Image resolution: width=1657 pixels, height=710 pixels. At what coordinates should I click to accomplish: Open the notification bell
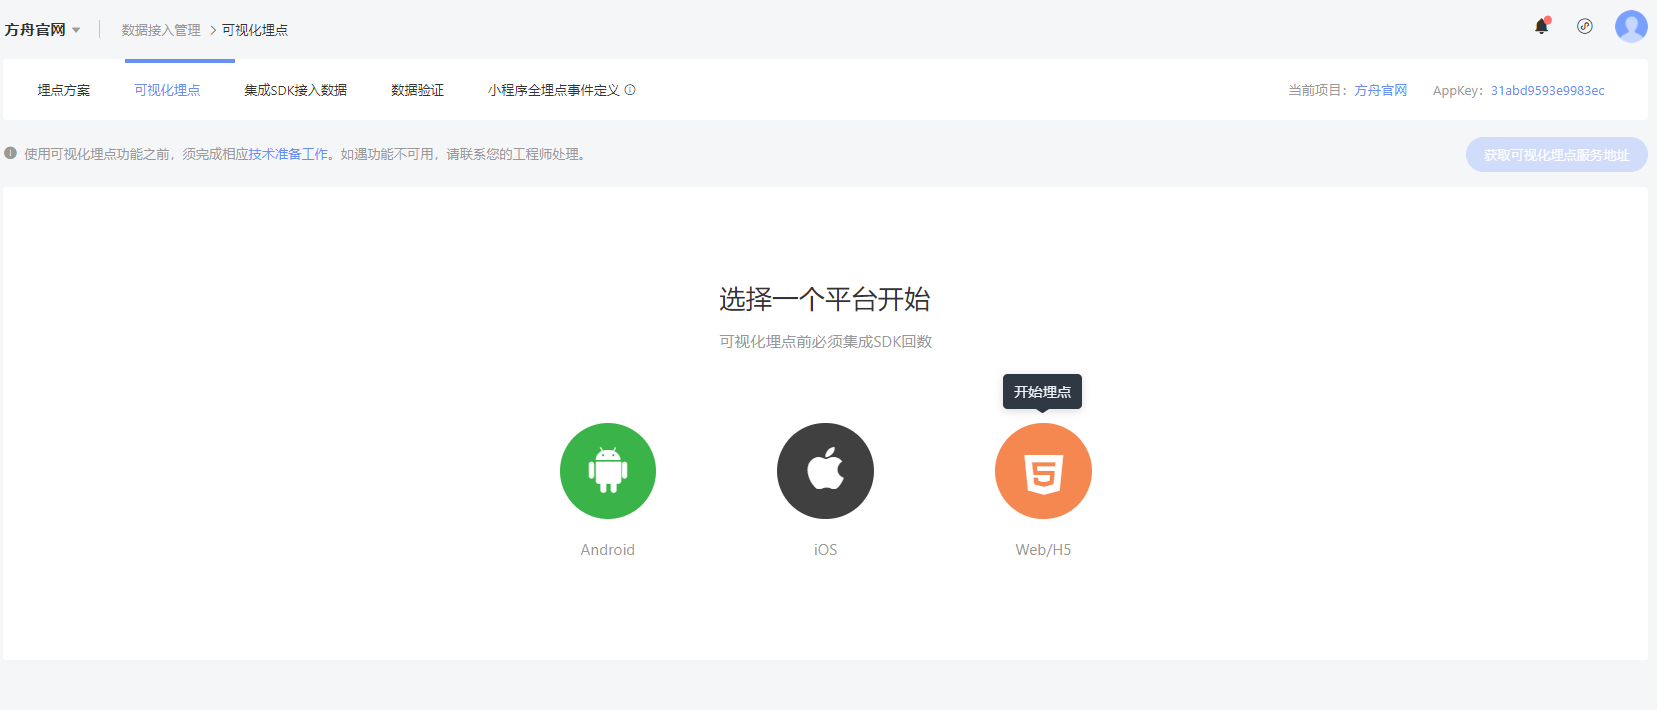pyautogui.click(x=1542, y=27)
